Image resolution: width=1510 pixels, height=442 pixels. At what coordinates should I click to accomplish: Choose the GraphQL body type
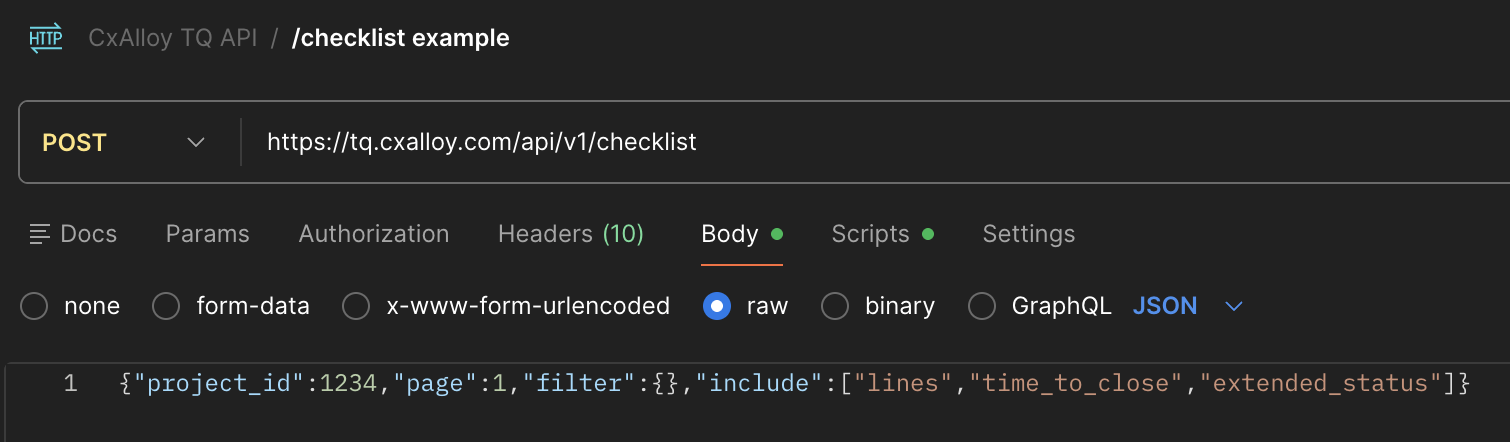982,306
